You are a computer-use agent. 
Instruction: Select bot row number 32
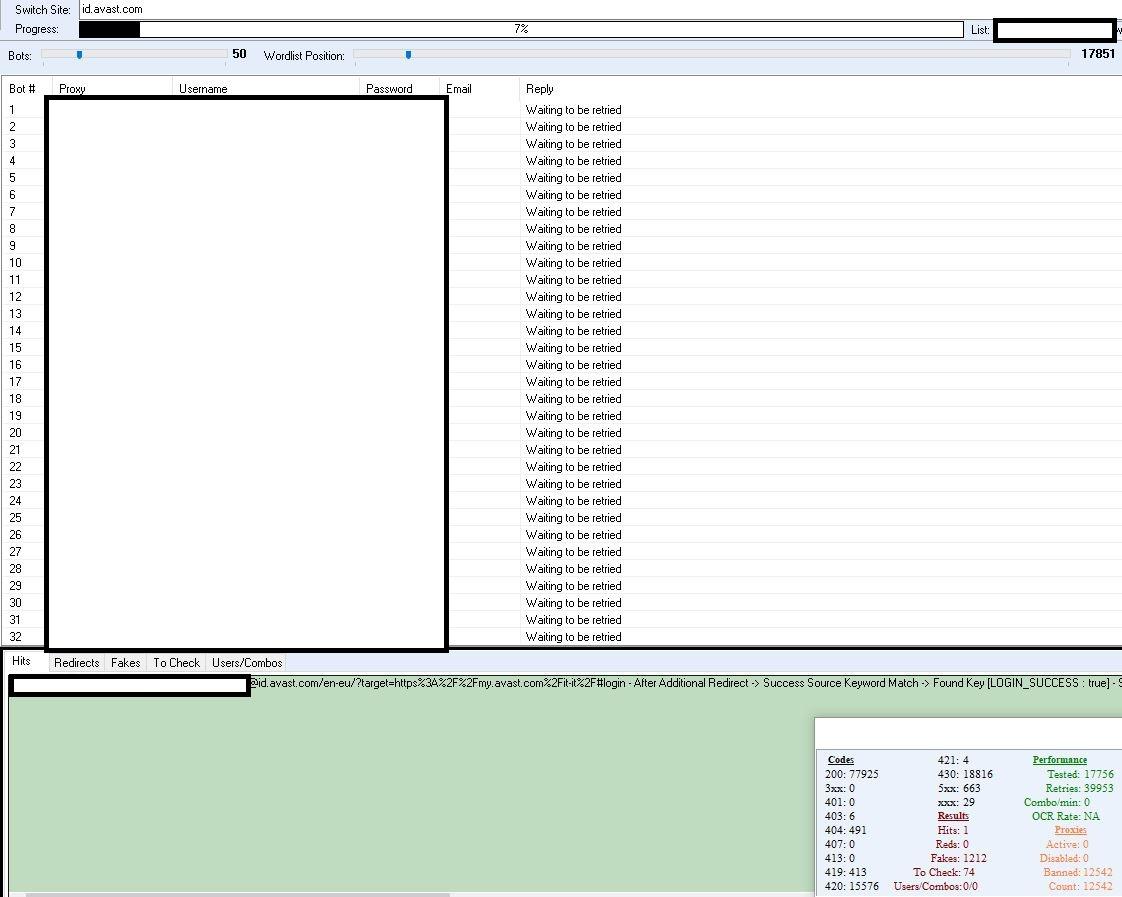pyautogui.click(x=16, y=637)
